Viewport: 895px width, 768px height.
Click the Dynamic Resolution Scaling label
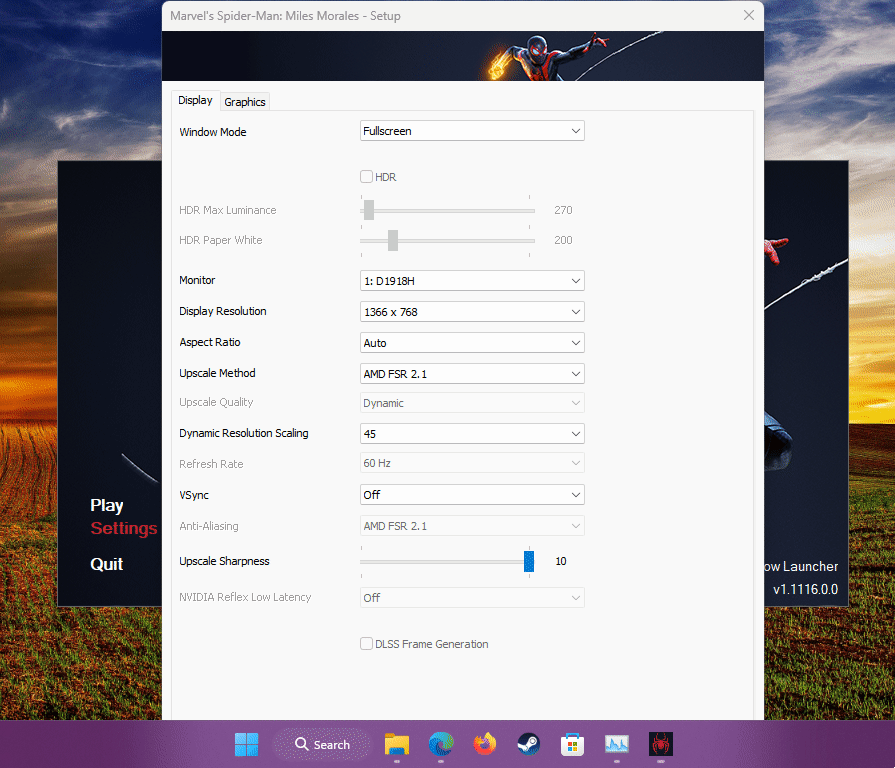pyautogui.click(x=244, y=433)
